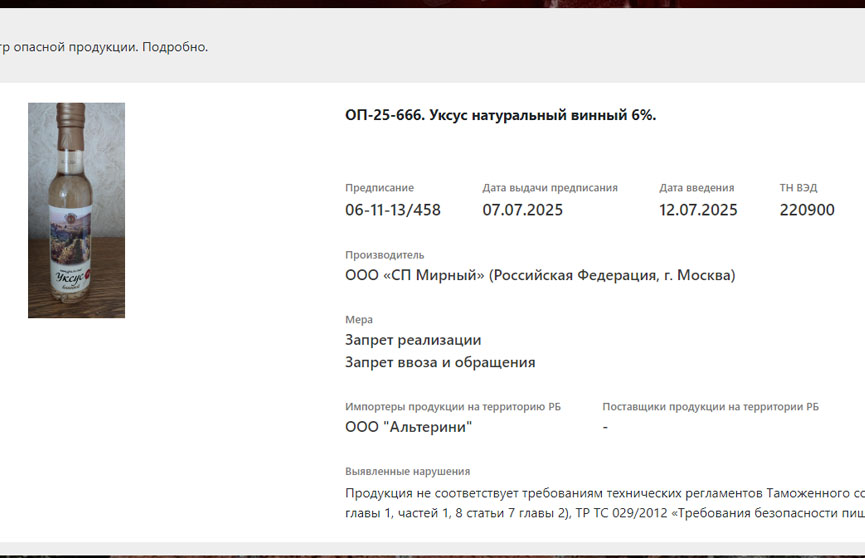Image resolution: width=865 pixels, height=558 pixels.
Task: Click the "Производитель" label
Action: click(x=384, y=255)
